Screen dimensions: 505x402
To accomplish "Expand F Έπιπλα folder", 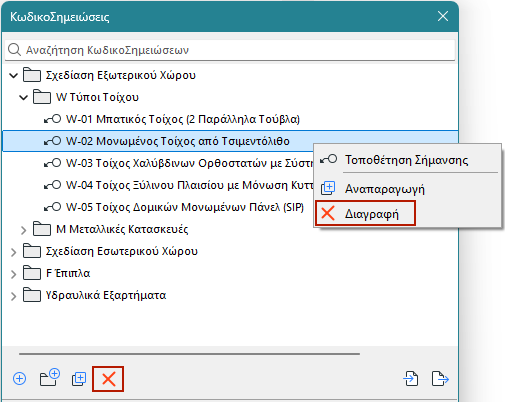I will [x=13, y=274].
